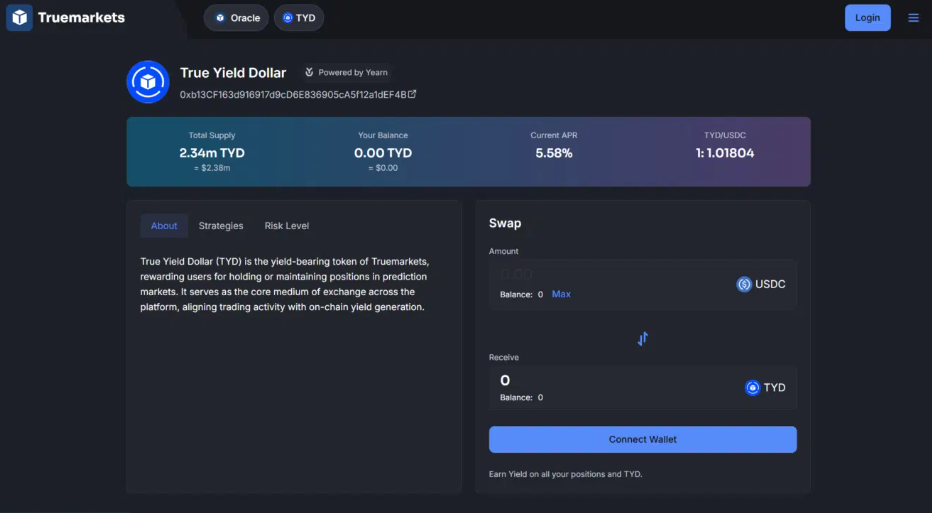The width and height of the screenshot is (932, 513).
Task: Open the hamburger menu icon
Action: point(914,18)
